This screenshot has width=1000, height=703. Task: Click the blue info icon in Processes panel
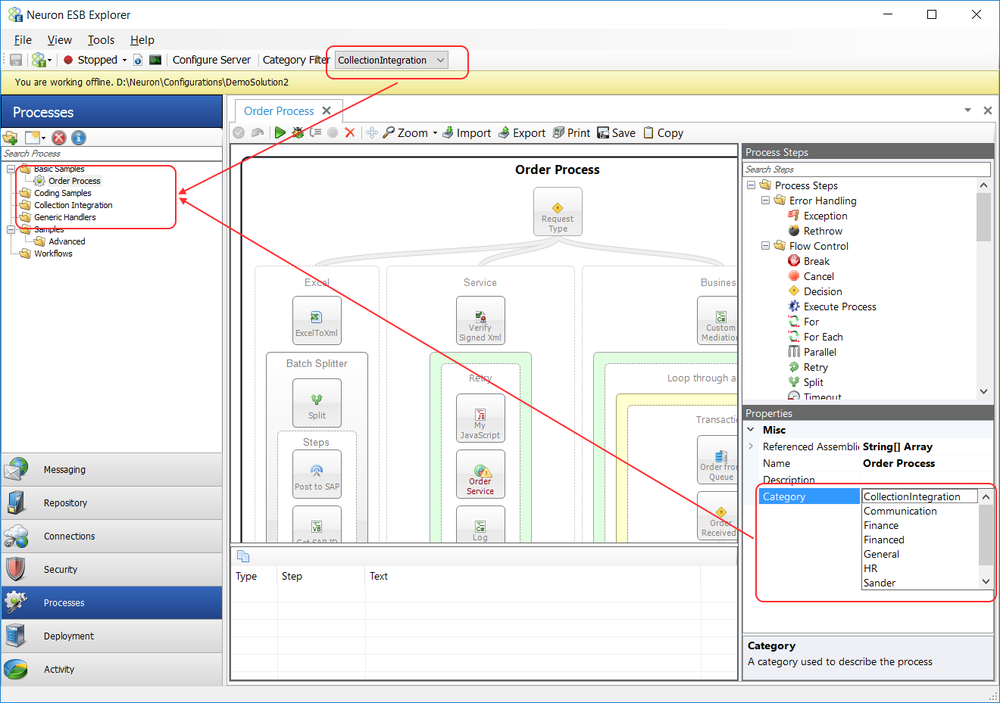(x=78, y=138)
